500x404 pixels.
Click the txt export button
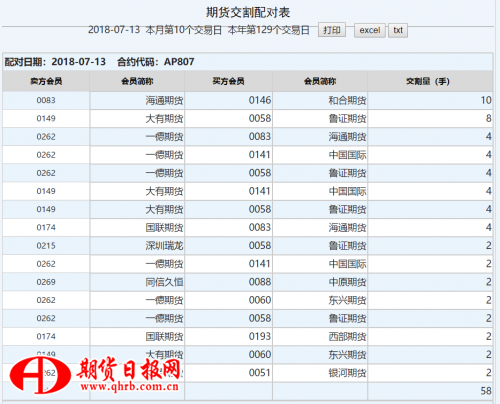coord(398,30)
